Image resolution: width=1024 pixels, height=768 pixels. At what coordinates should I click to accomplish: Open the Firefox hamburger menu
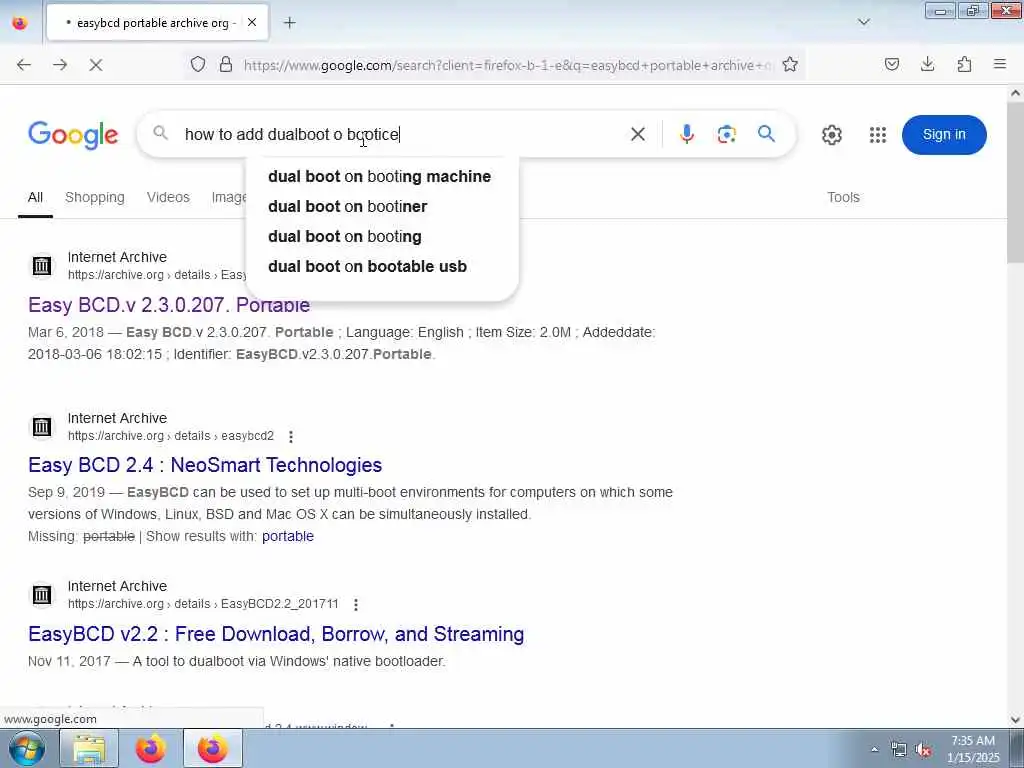(1000, 64)
